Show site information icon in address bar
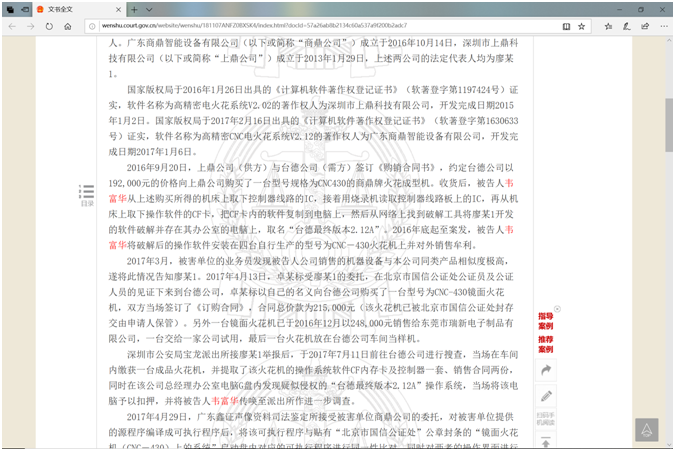 tap(92, 26)
